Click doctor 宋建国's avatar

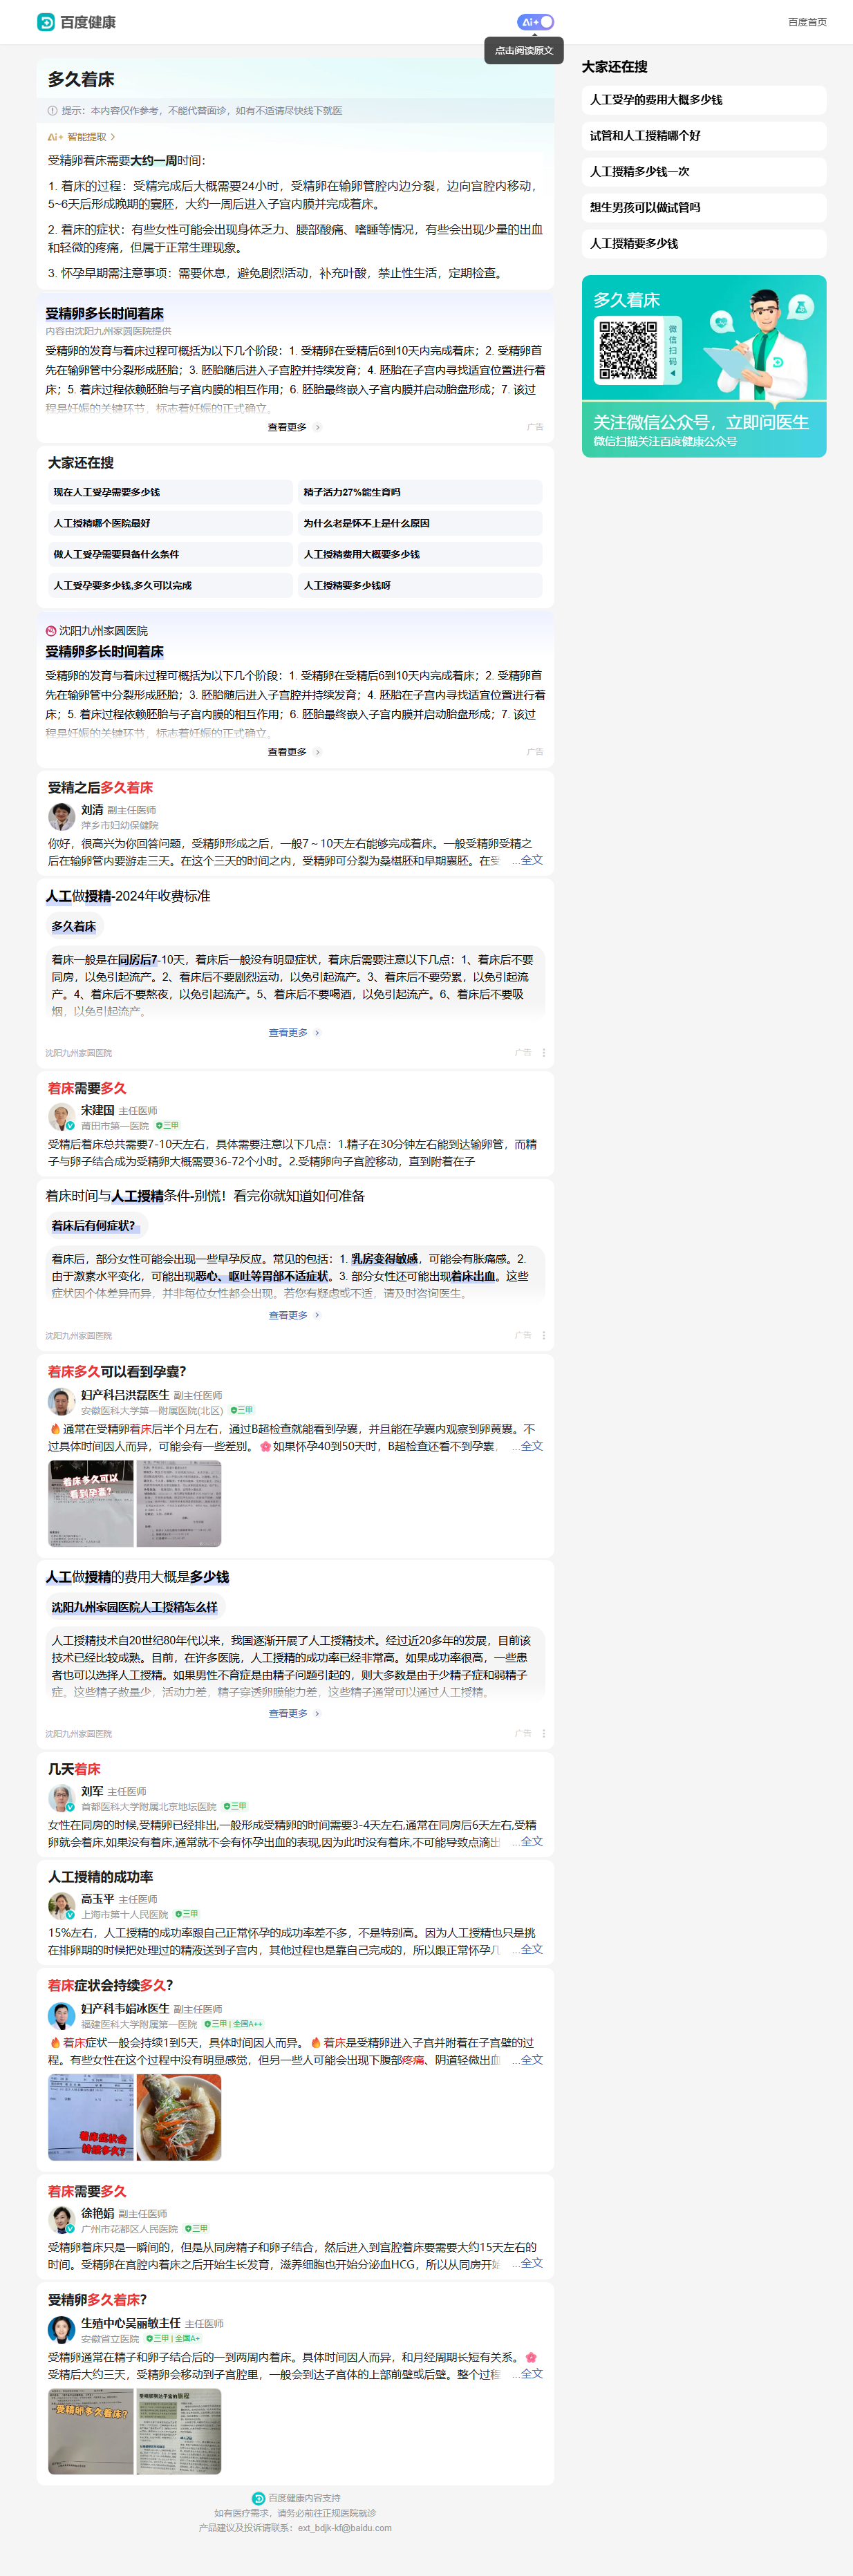62,1117
